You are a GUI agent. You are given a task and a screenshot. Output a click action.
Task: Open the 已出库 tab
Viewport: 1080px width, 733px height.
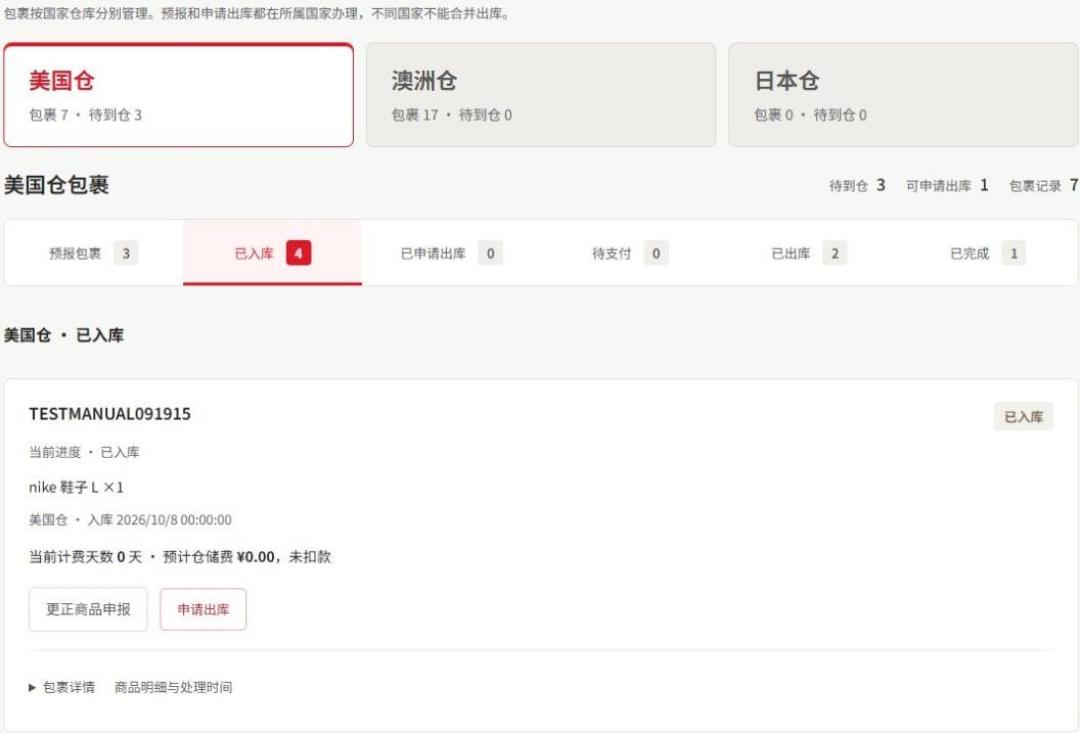[809, 254]
